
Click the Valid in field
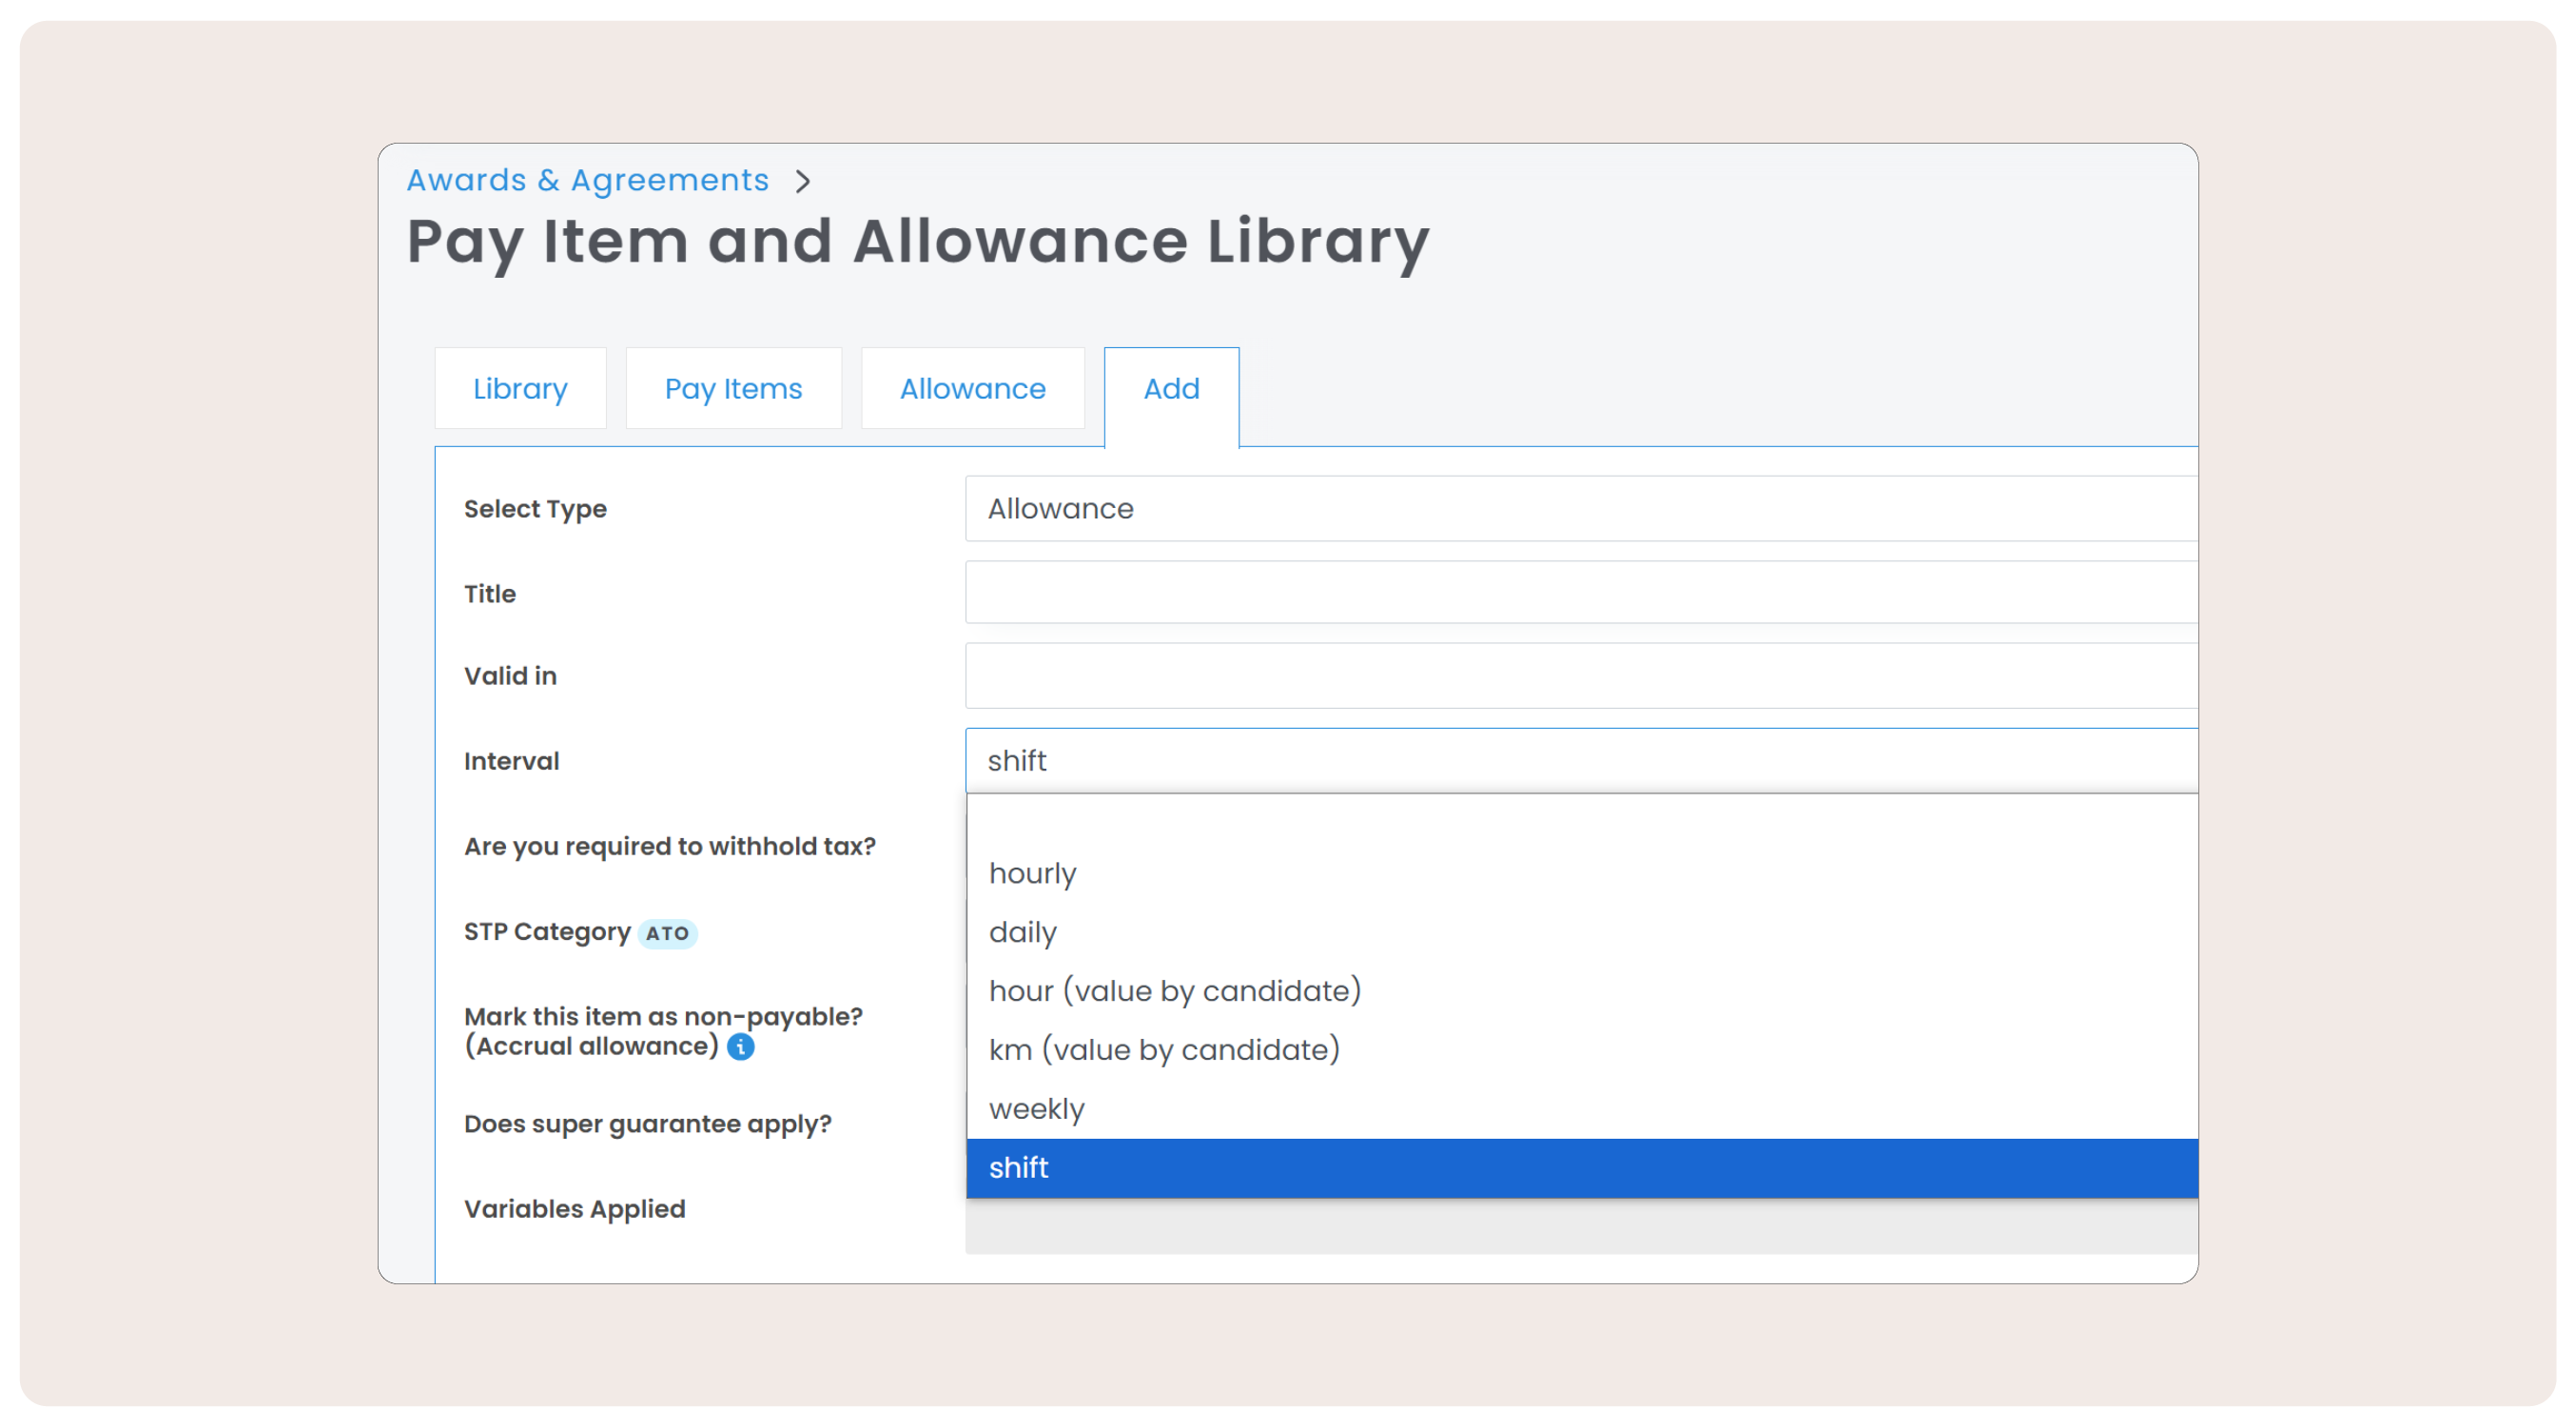[1580, 676]
